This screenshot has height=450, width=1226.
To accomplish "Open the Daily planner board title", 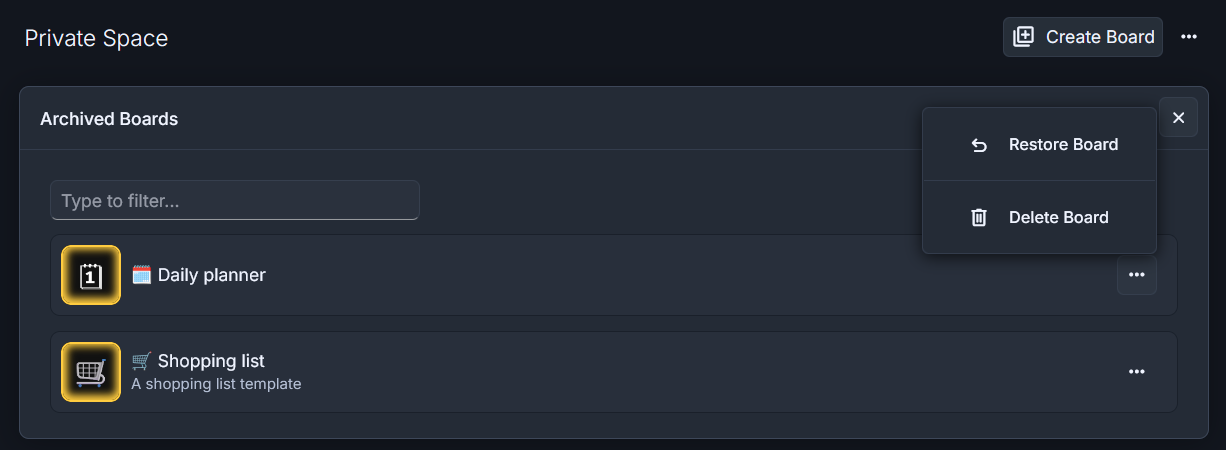I will point(212,274).
